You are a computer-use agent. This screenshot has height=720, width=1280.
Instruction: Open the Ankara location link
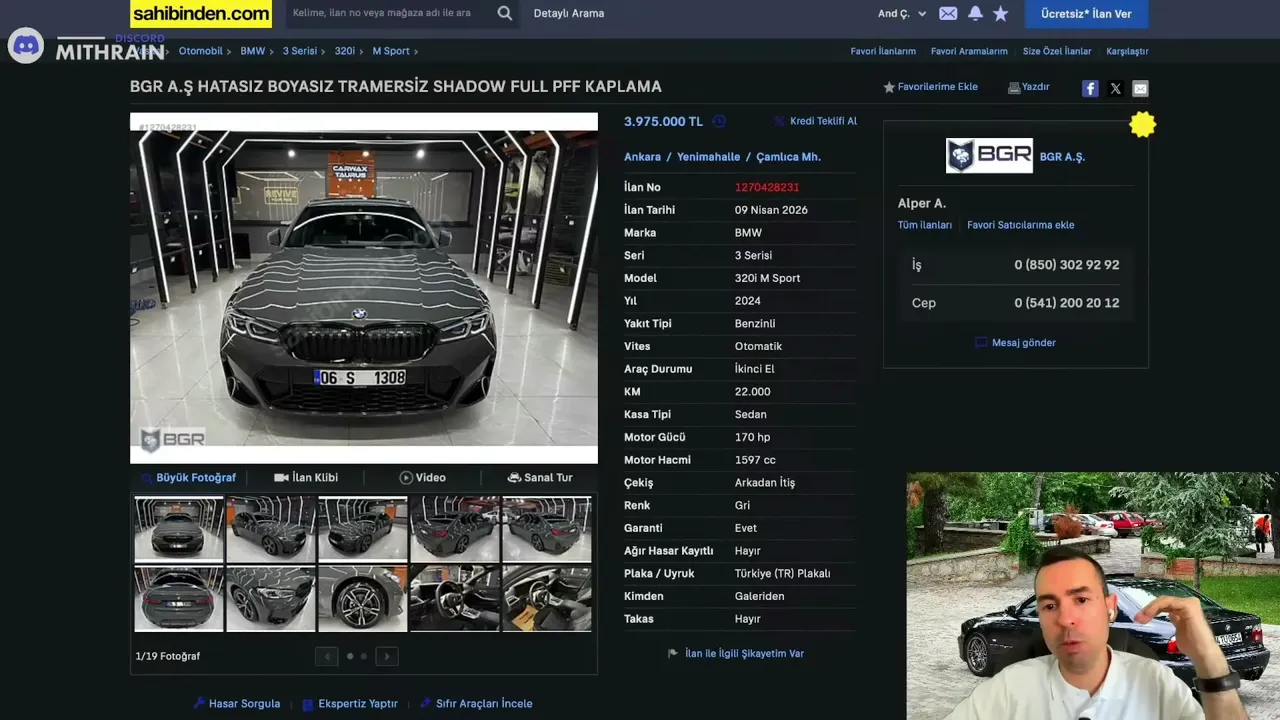tap(643, 157)
